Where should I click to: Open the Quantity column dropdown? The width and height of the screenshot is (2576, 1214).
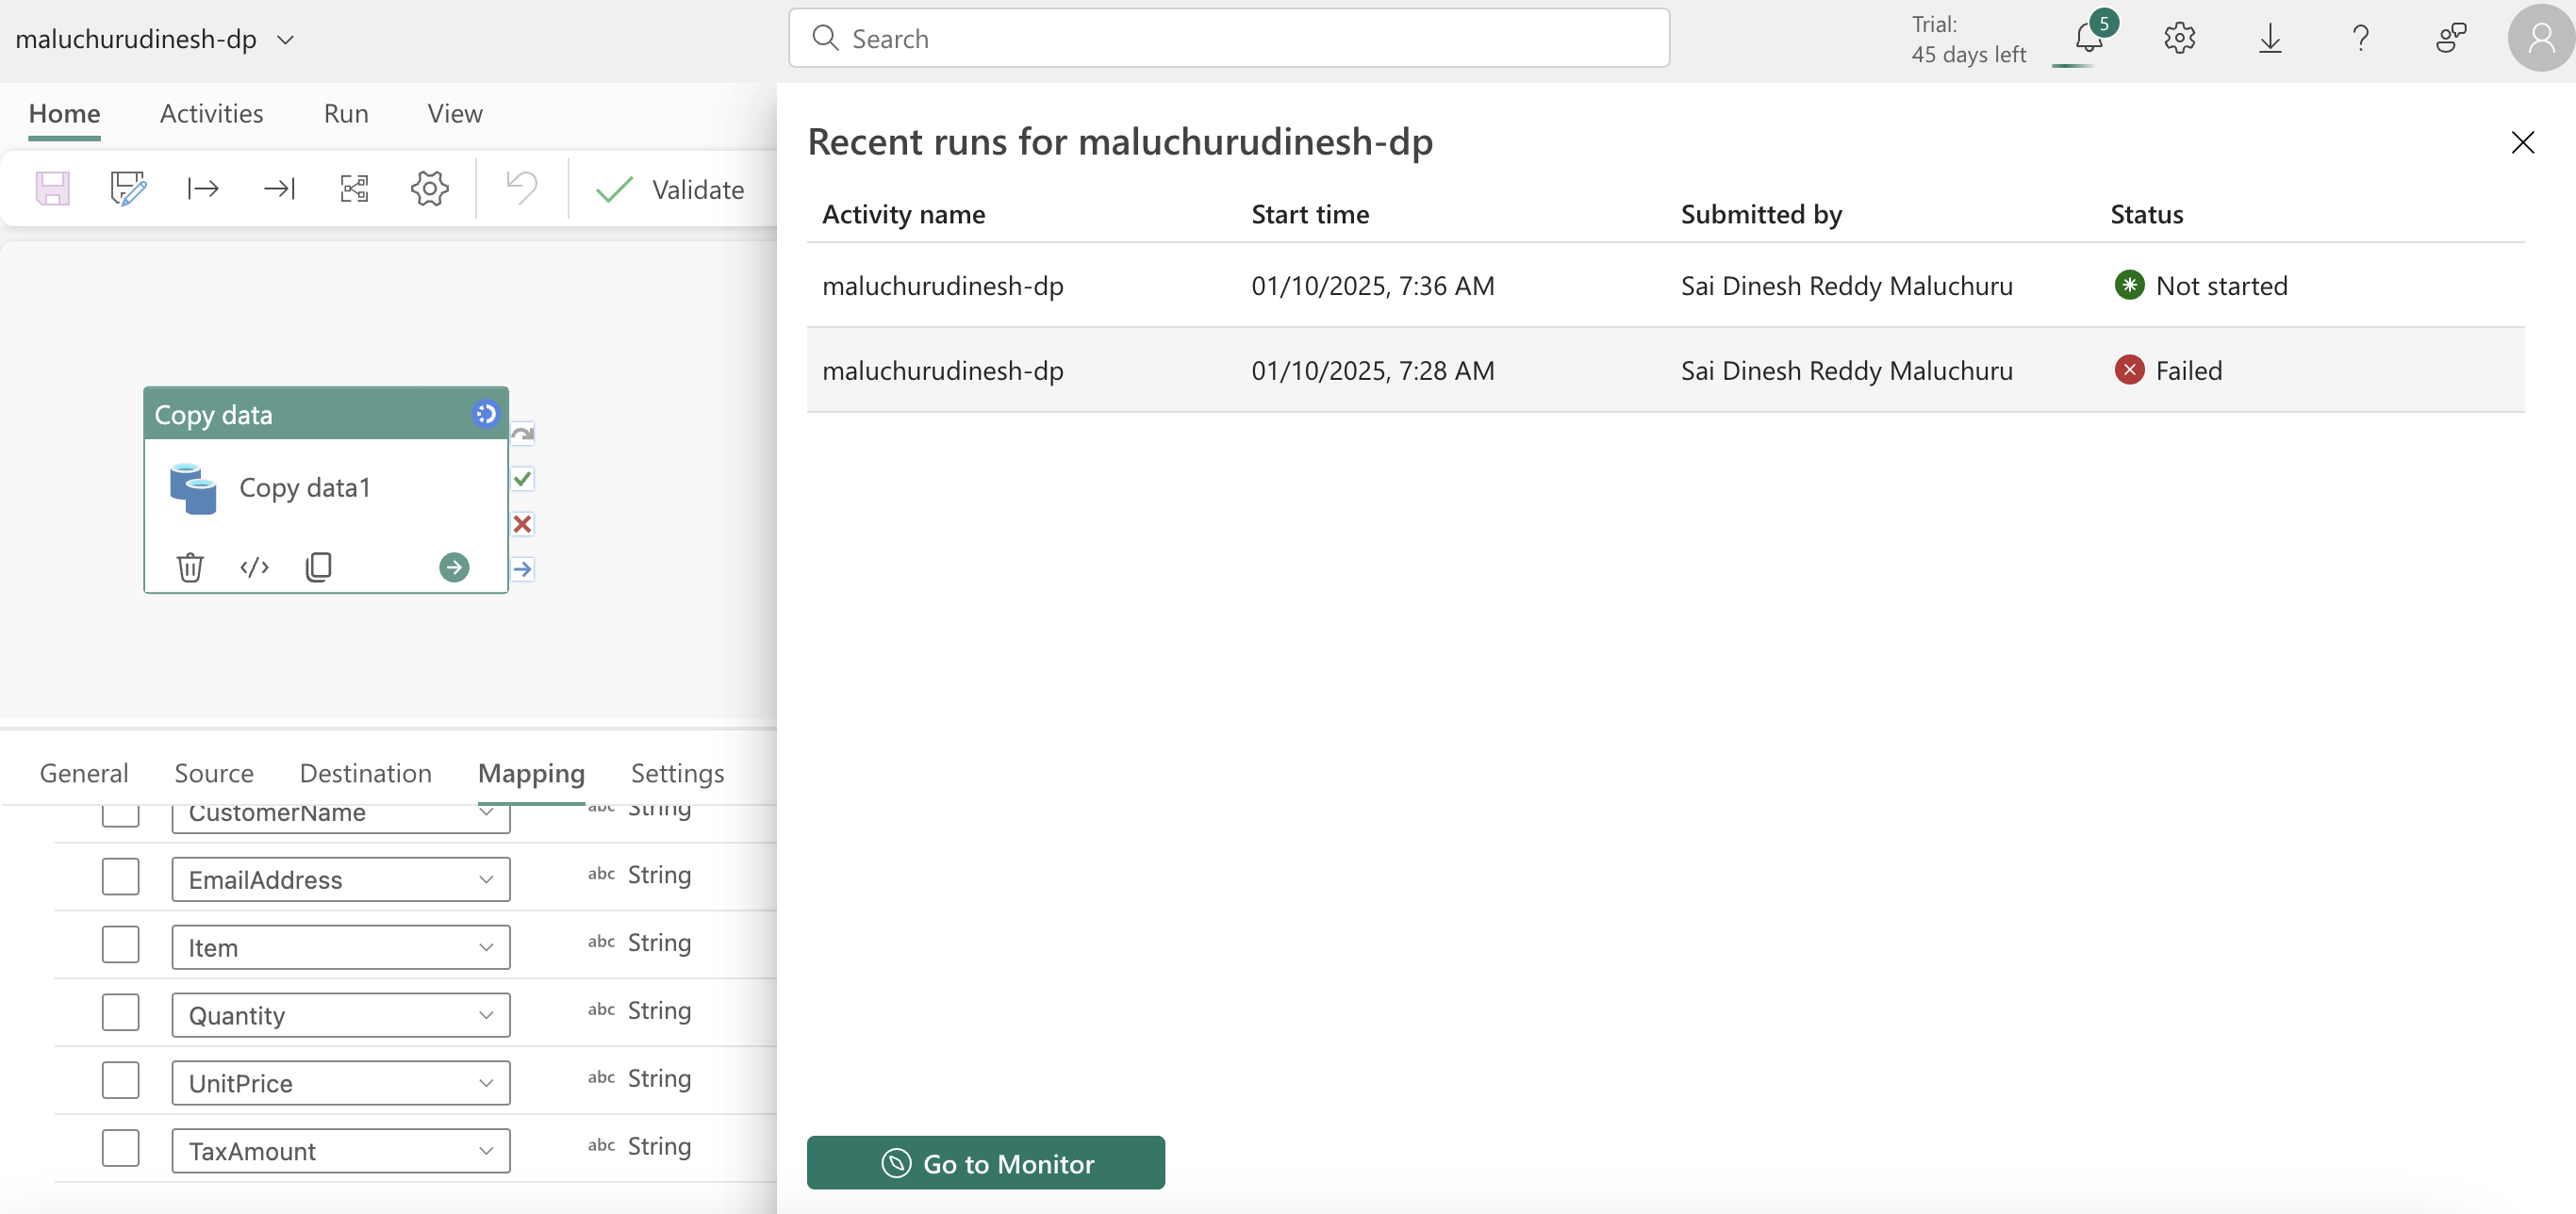point(341,1015)
